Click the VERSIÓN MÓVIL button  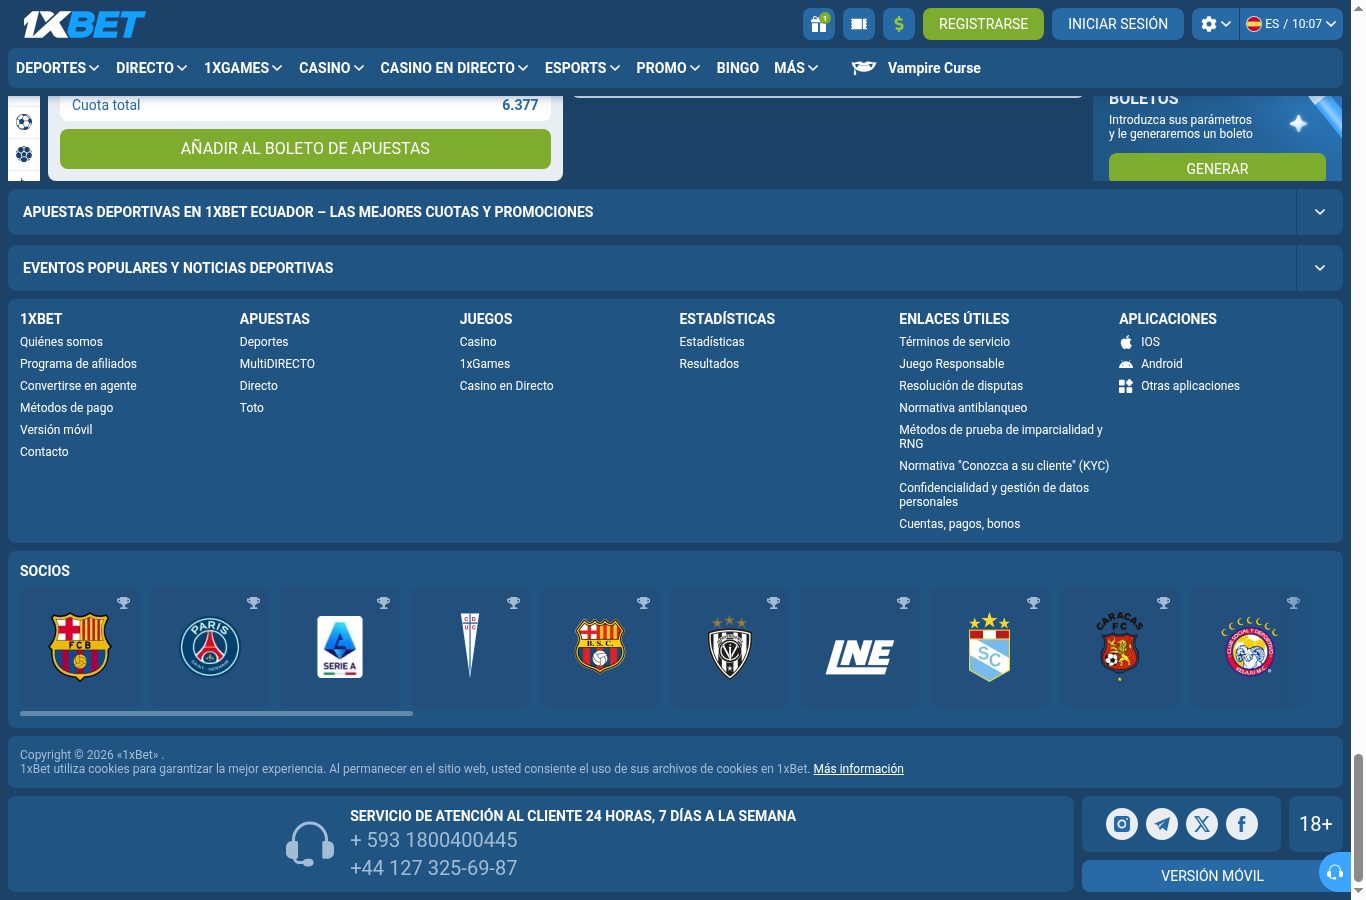click(x=1212, y=876)
